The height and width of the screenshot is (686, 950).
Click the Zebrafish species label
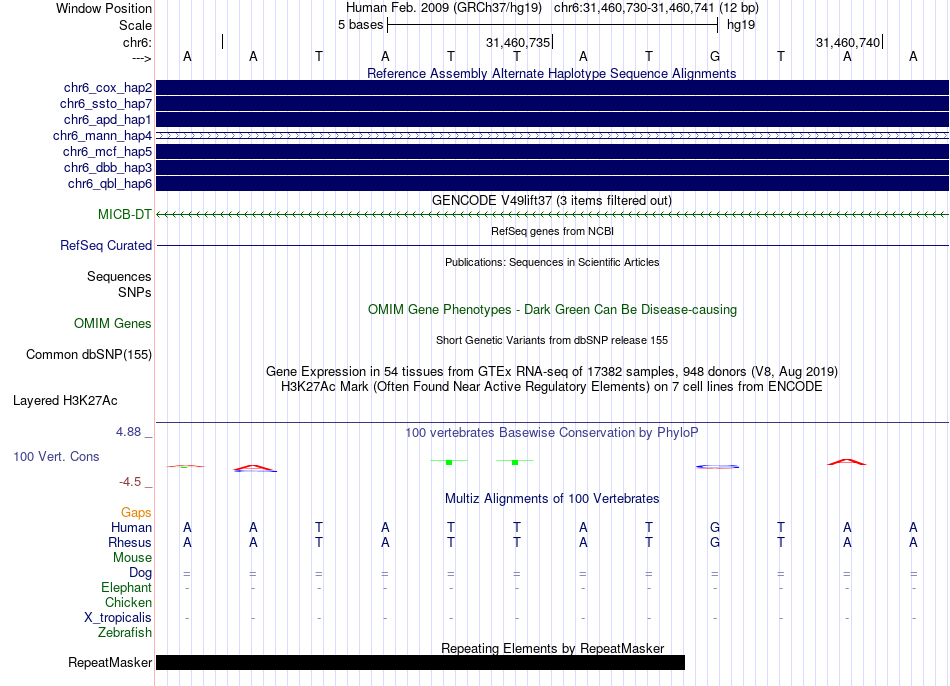click(125, 632)
